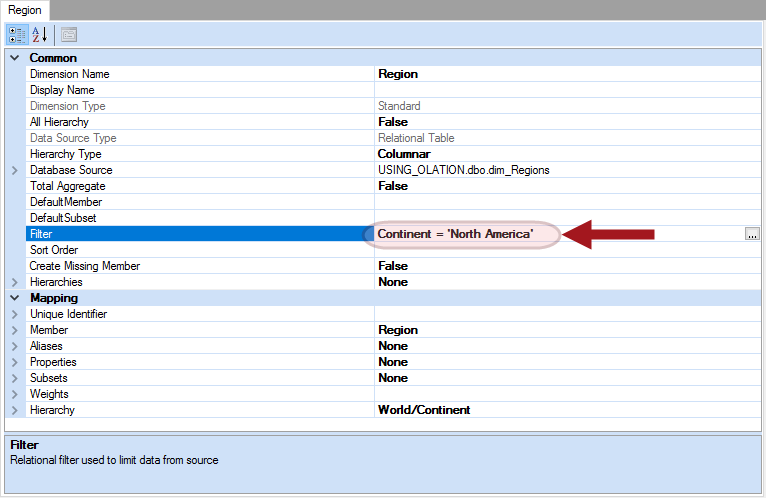The height and width of the screenshot is (498, 766).
Task: Collapse the Mapping category
Action: [14, 298]
